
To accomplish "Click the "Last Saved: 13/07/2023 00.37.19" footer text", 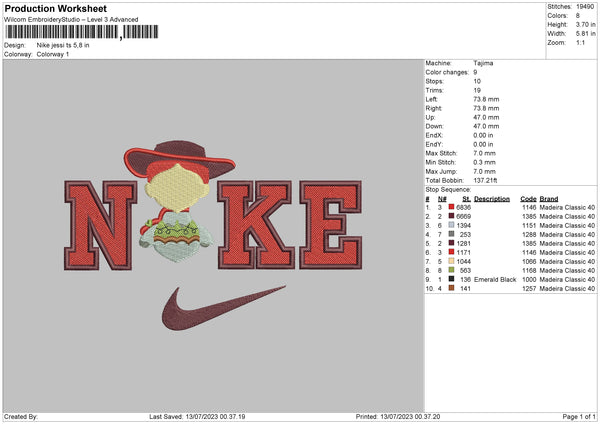I will point(197,416).
